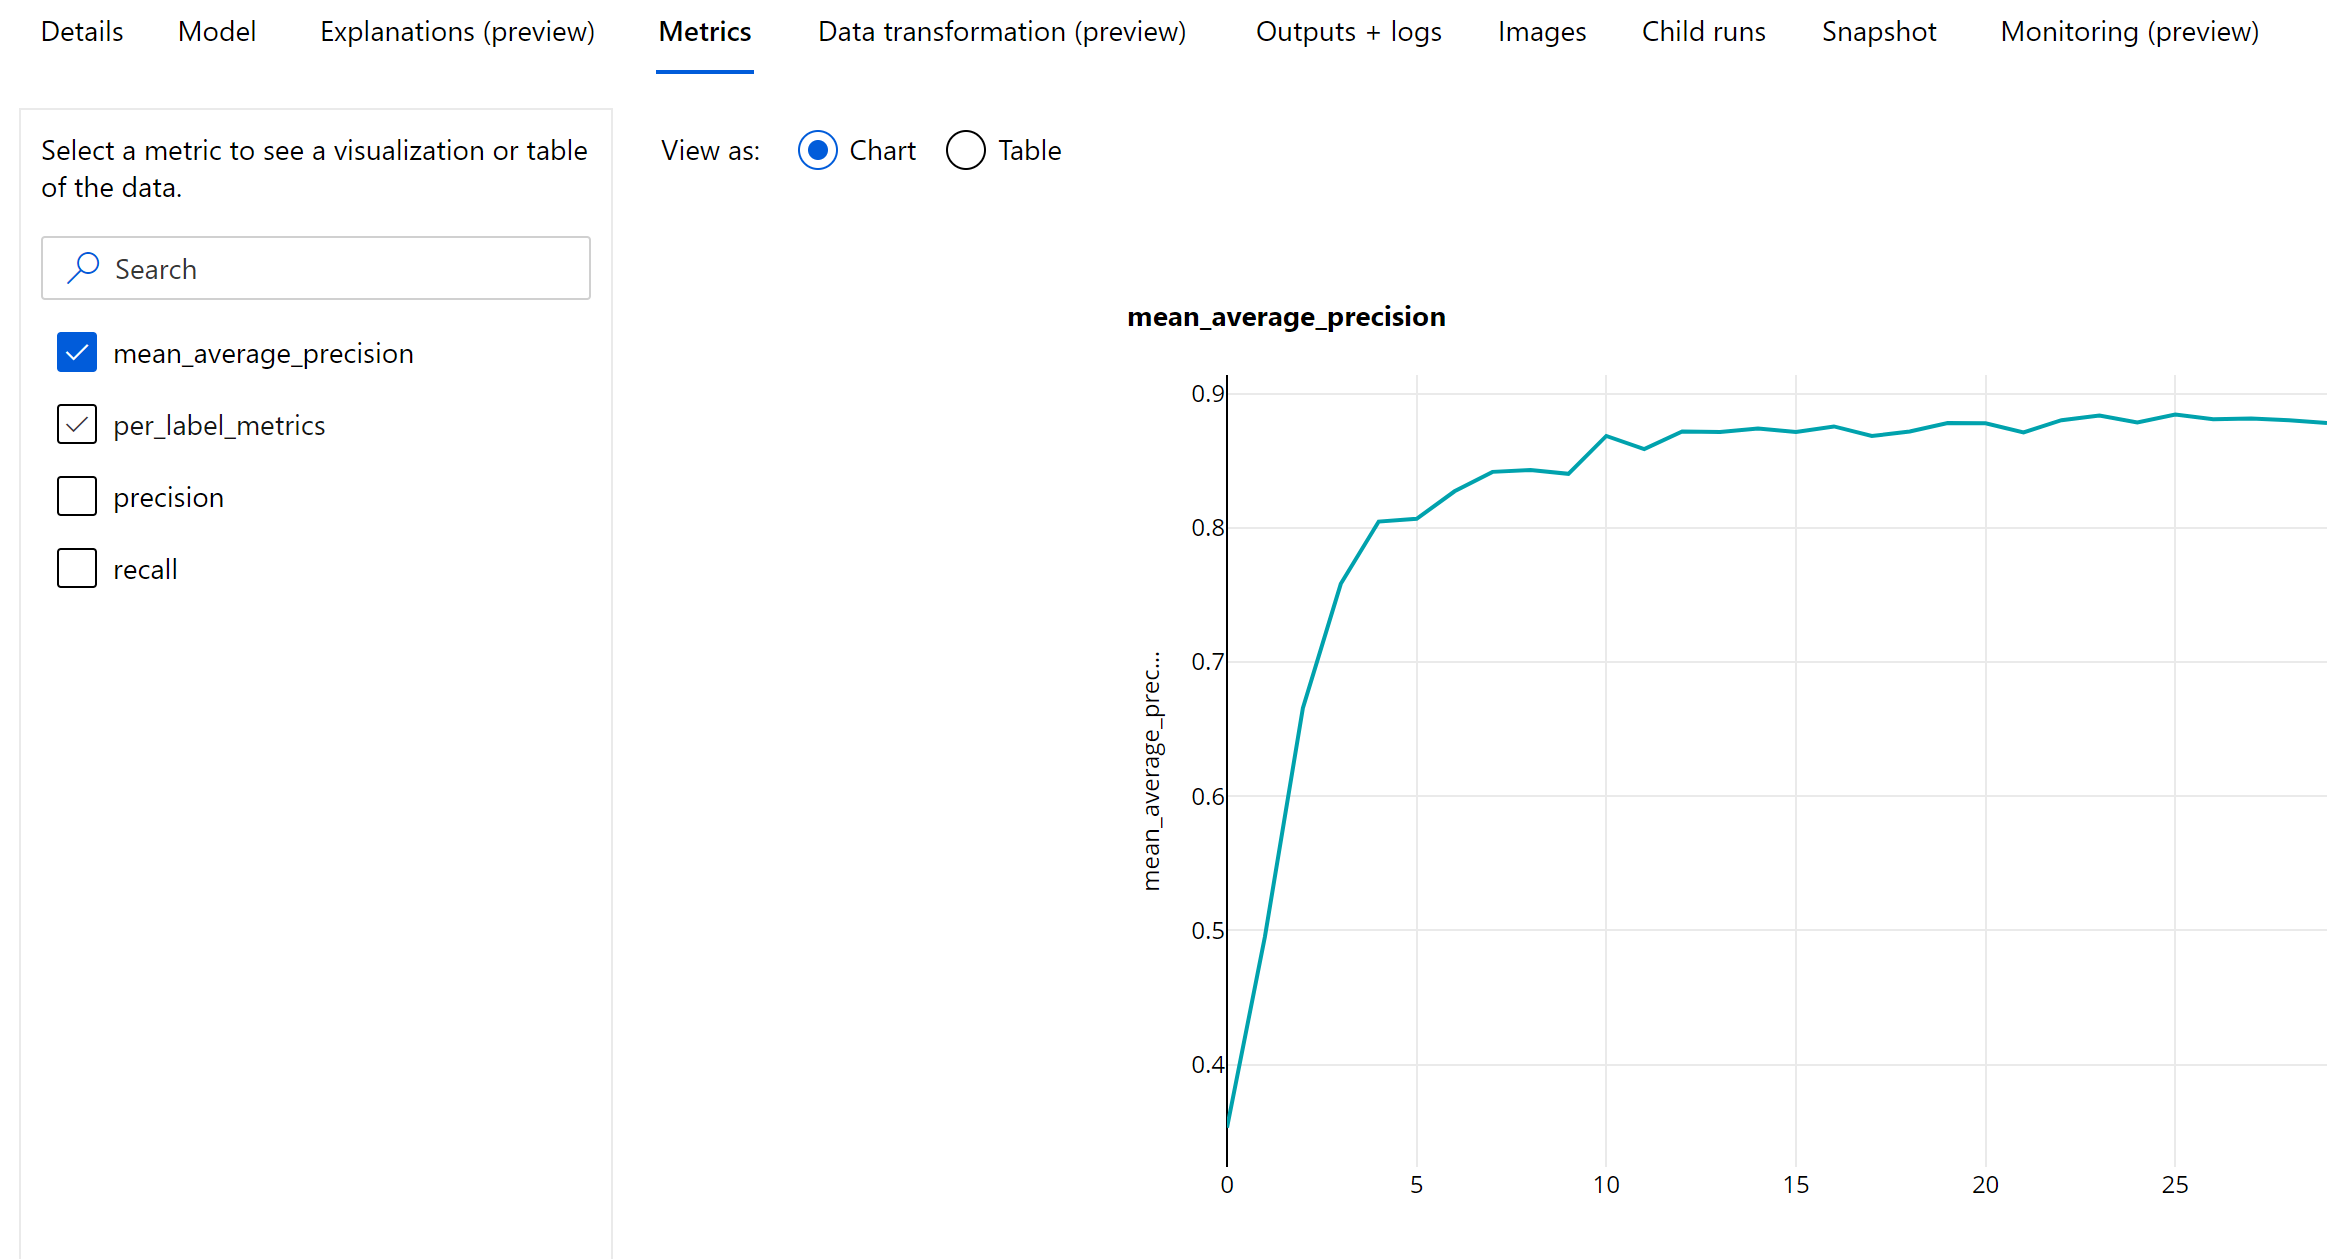Image resolution: width=2346 pixels, height=1259 pixels.
Task: Click the Search metrics input field
Action: [x=318, y=267]
